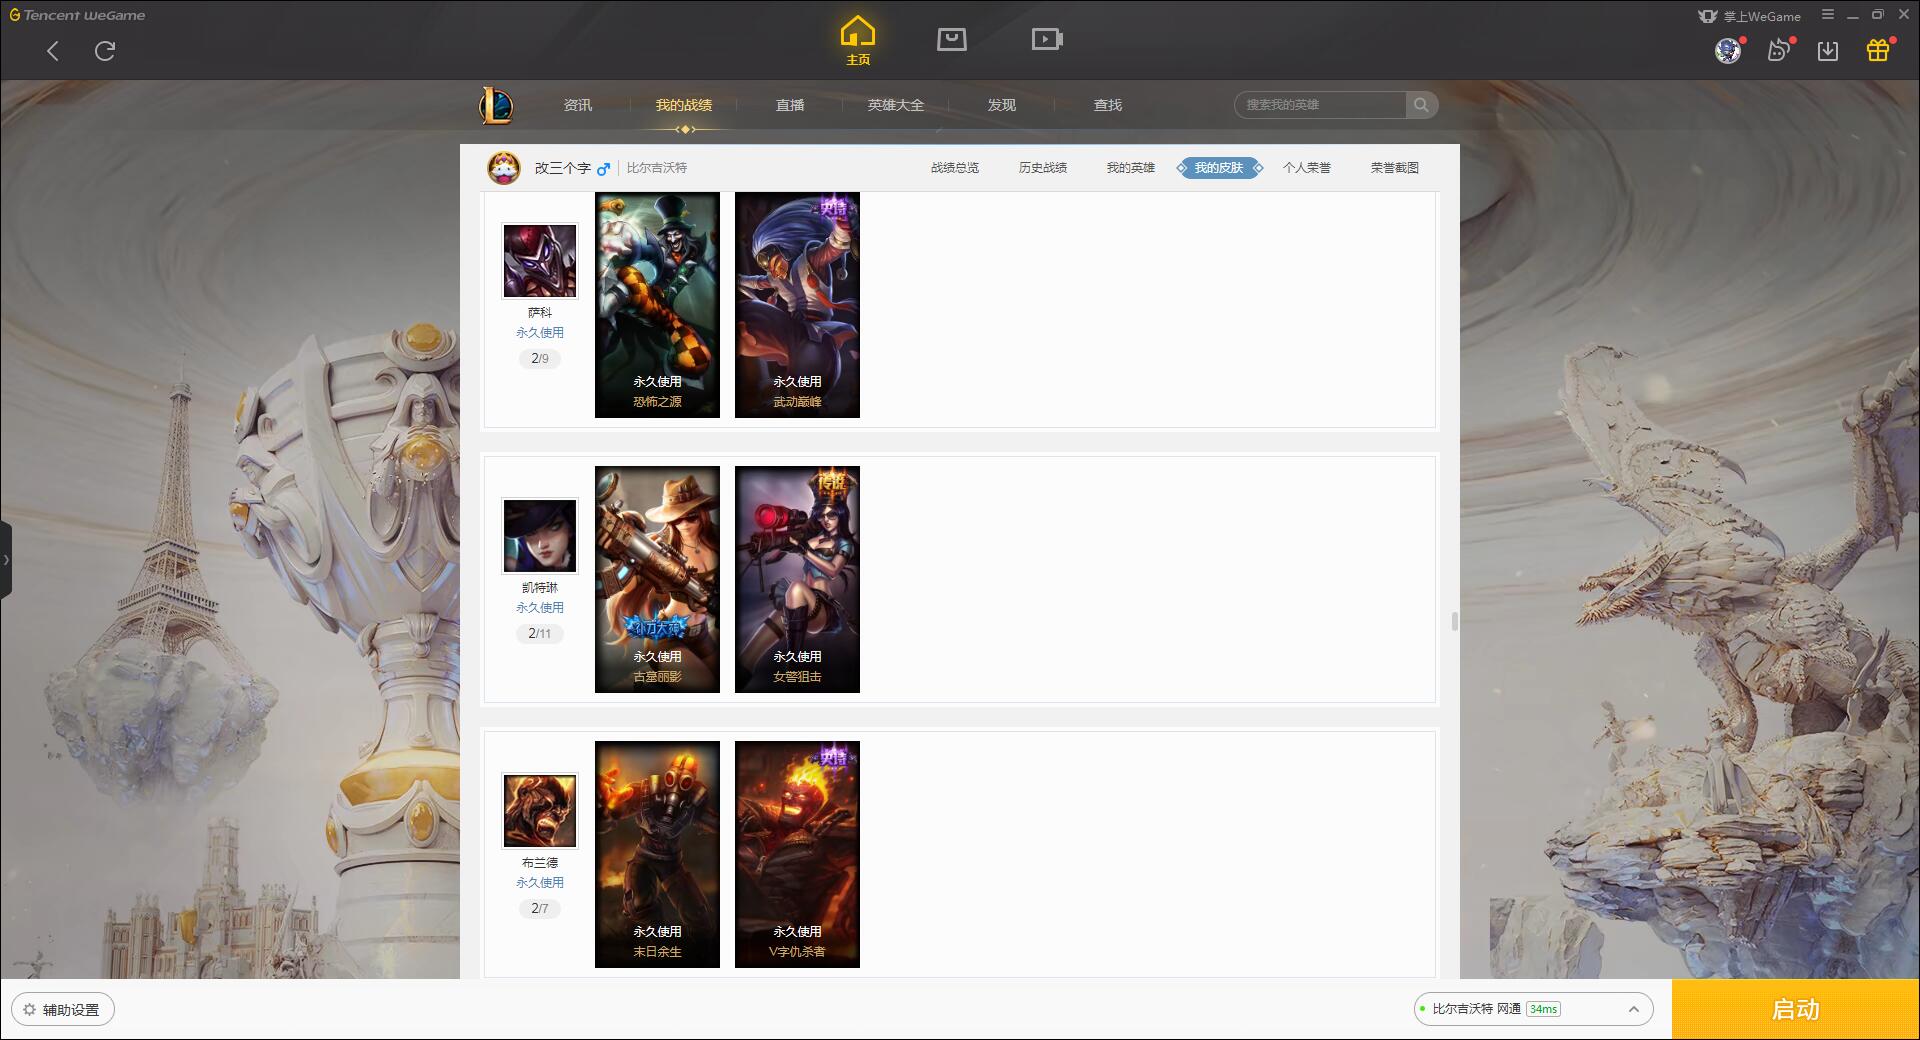Open the 个人荣誉 sub-tab

1307,168
